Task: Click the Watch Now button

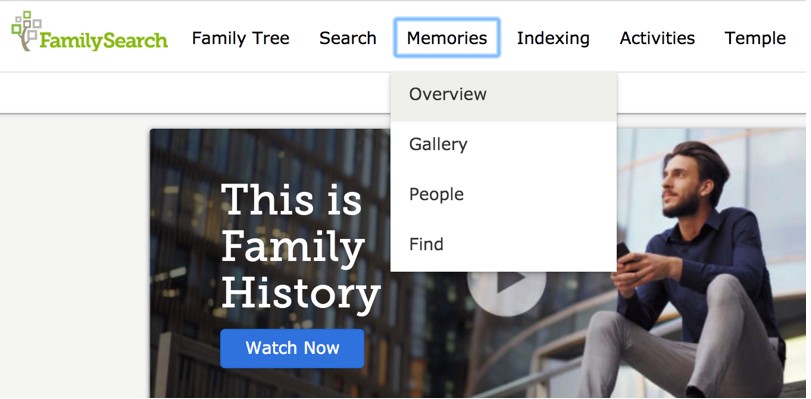Action: click(292, 348)
